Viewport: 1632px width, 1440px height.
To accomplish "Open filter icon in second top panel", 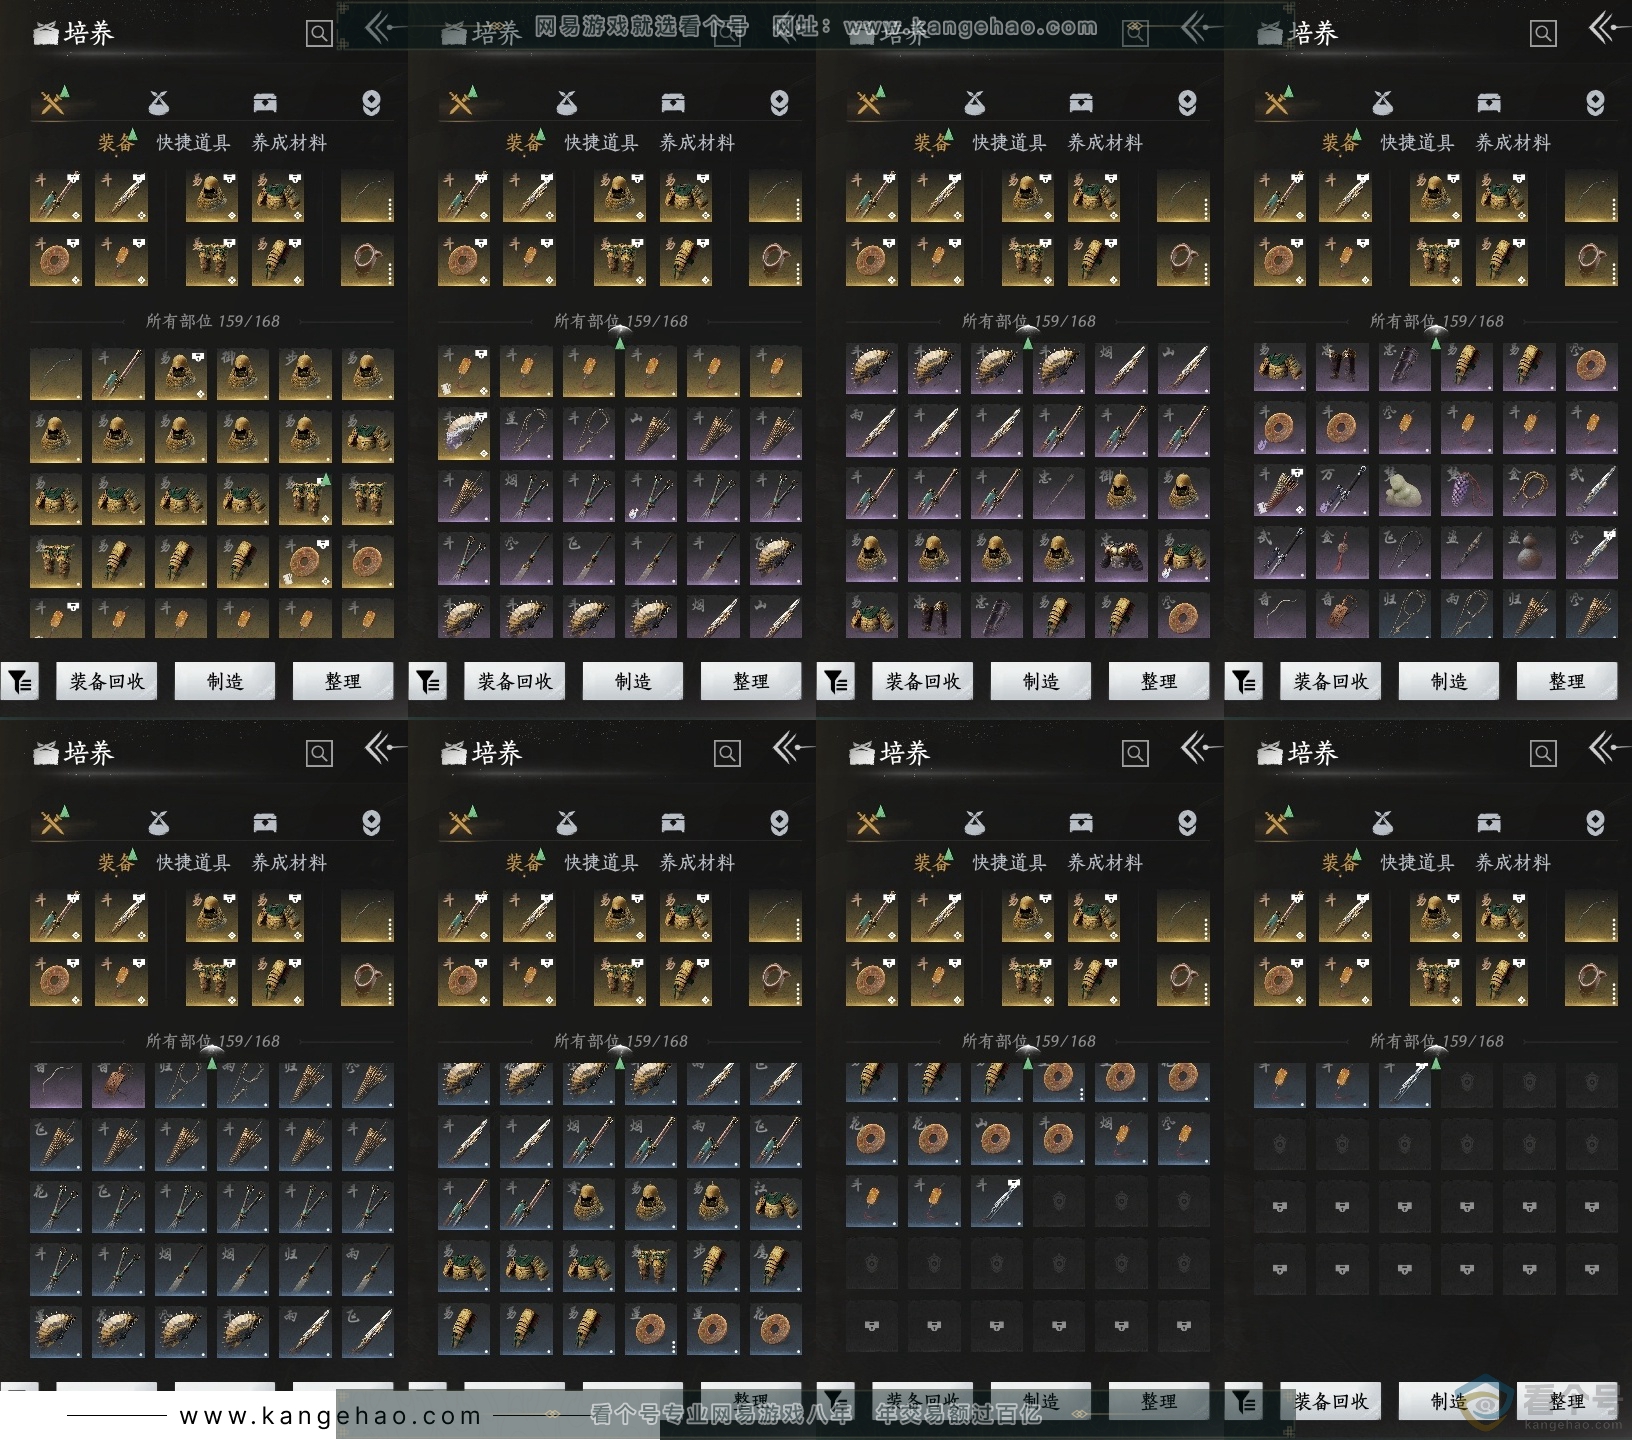I will pyautogui.click(x=428, y=682).
